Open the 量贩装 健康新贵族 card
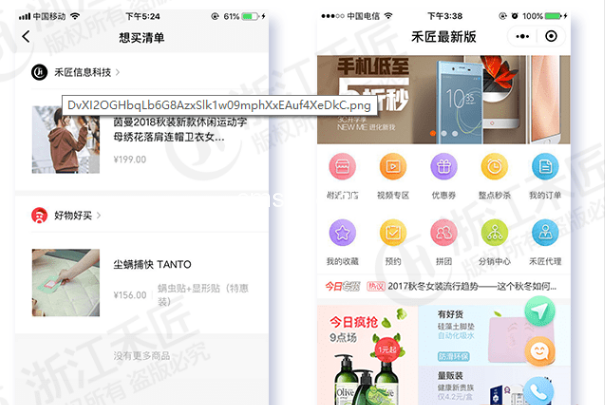The height and width of the screenshot is (405, 605). point(494,386)
